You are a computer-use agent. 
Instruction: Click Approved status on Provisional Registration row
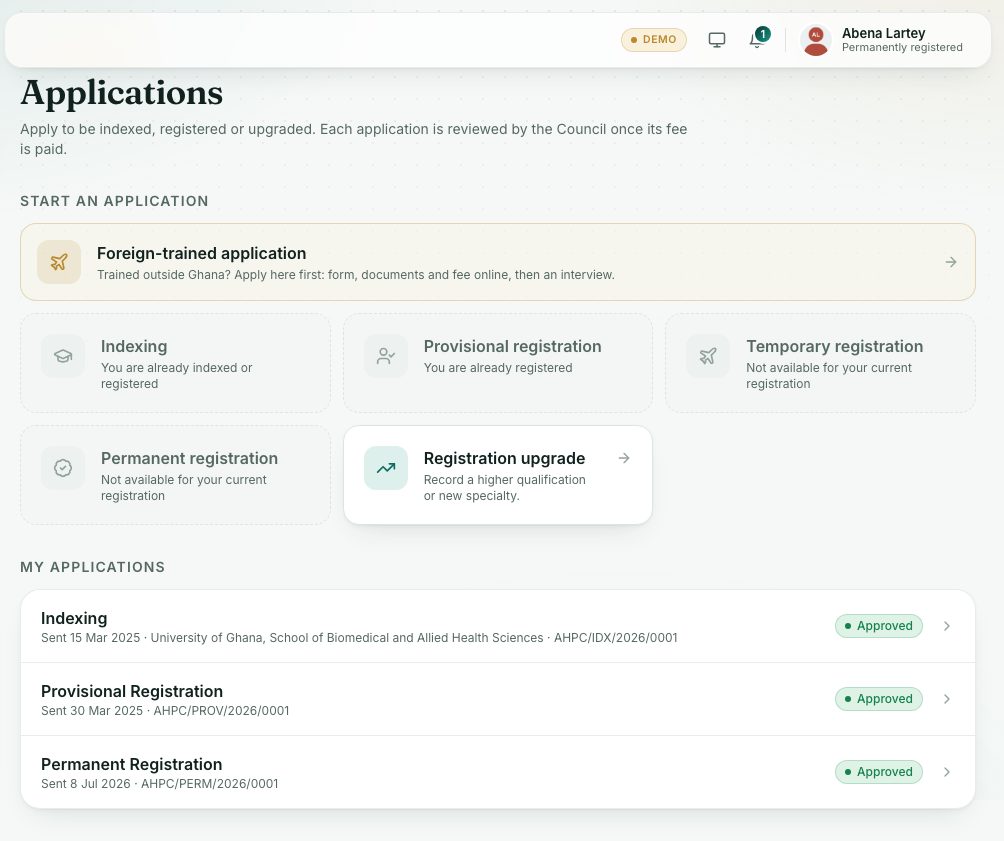(x=878, y=699)
